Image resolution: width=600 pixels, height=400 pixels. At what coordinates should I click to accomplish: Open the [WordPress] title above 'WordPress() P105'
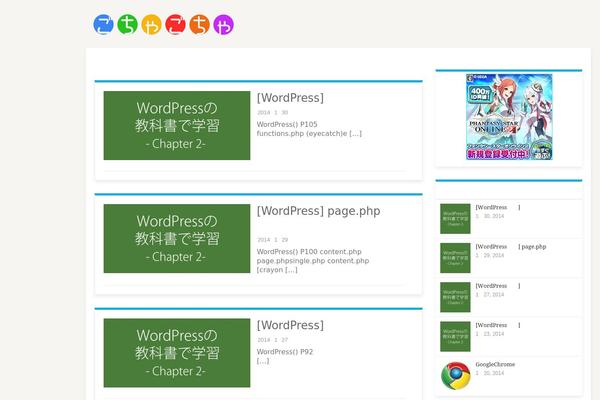tap(290, 98)
